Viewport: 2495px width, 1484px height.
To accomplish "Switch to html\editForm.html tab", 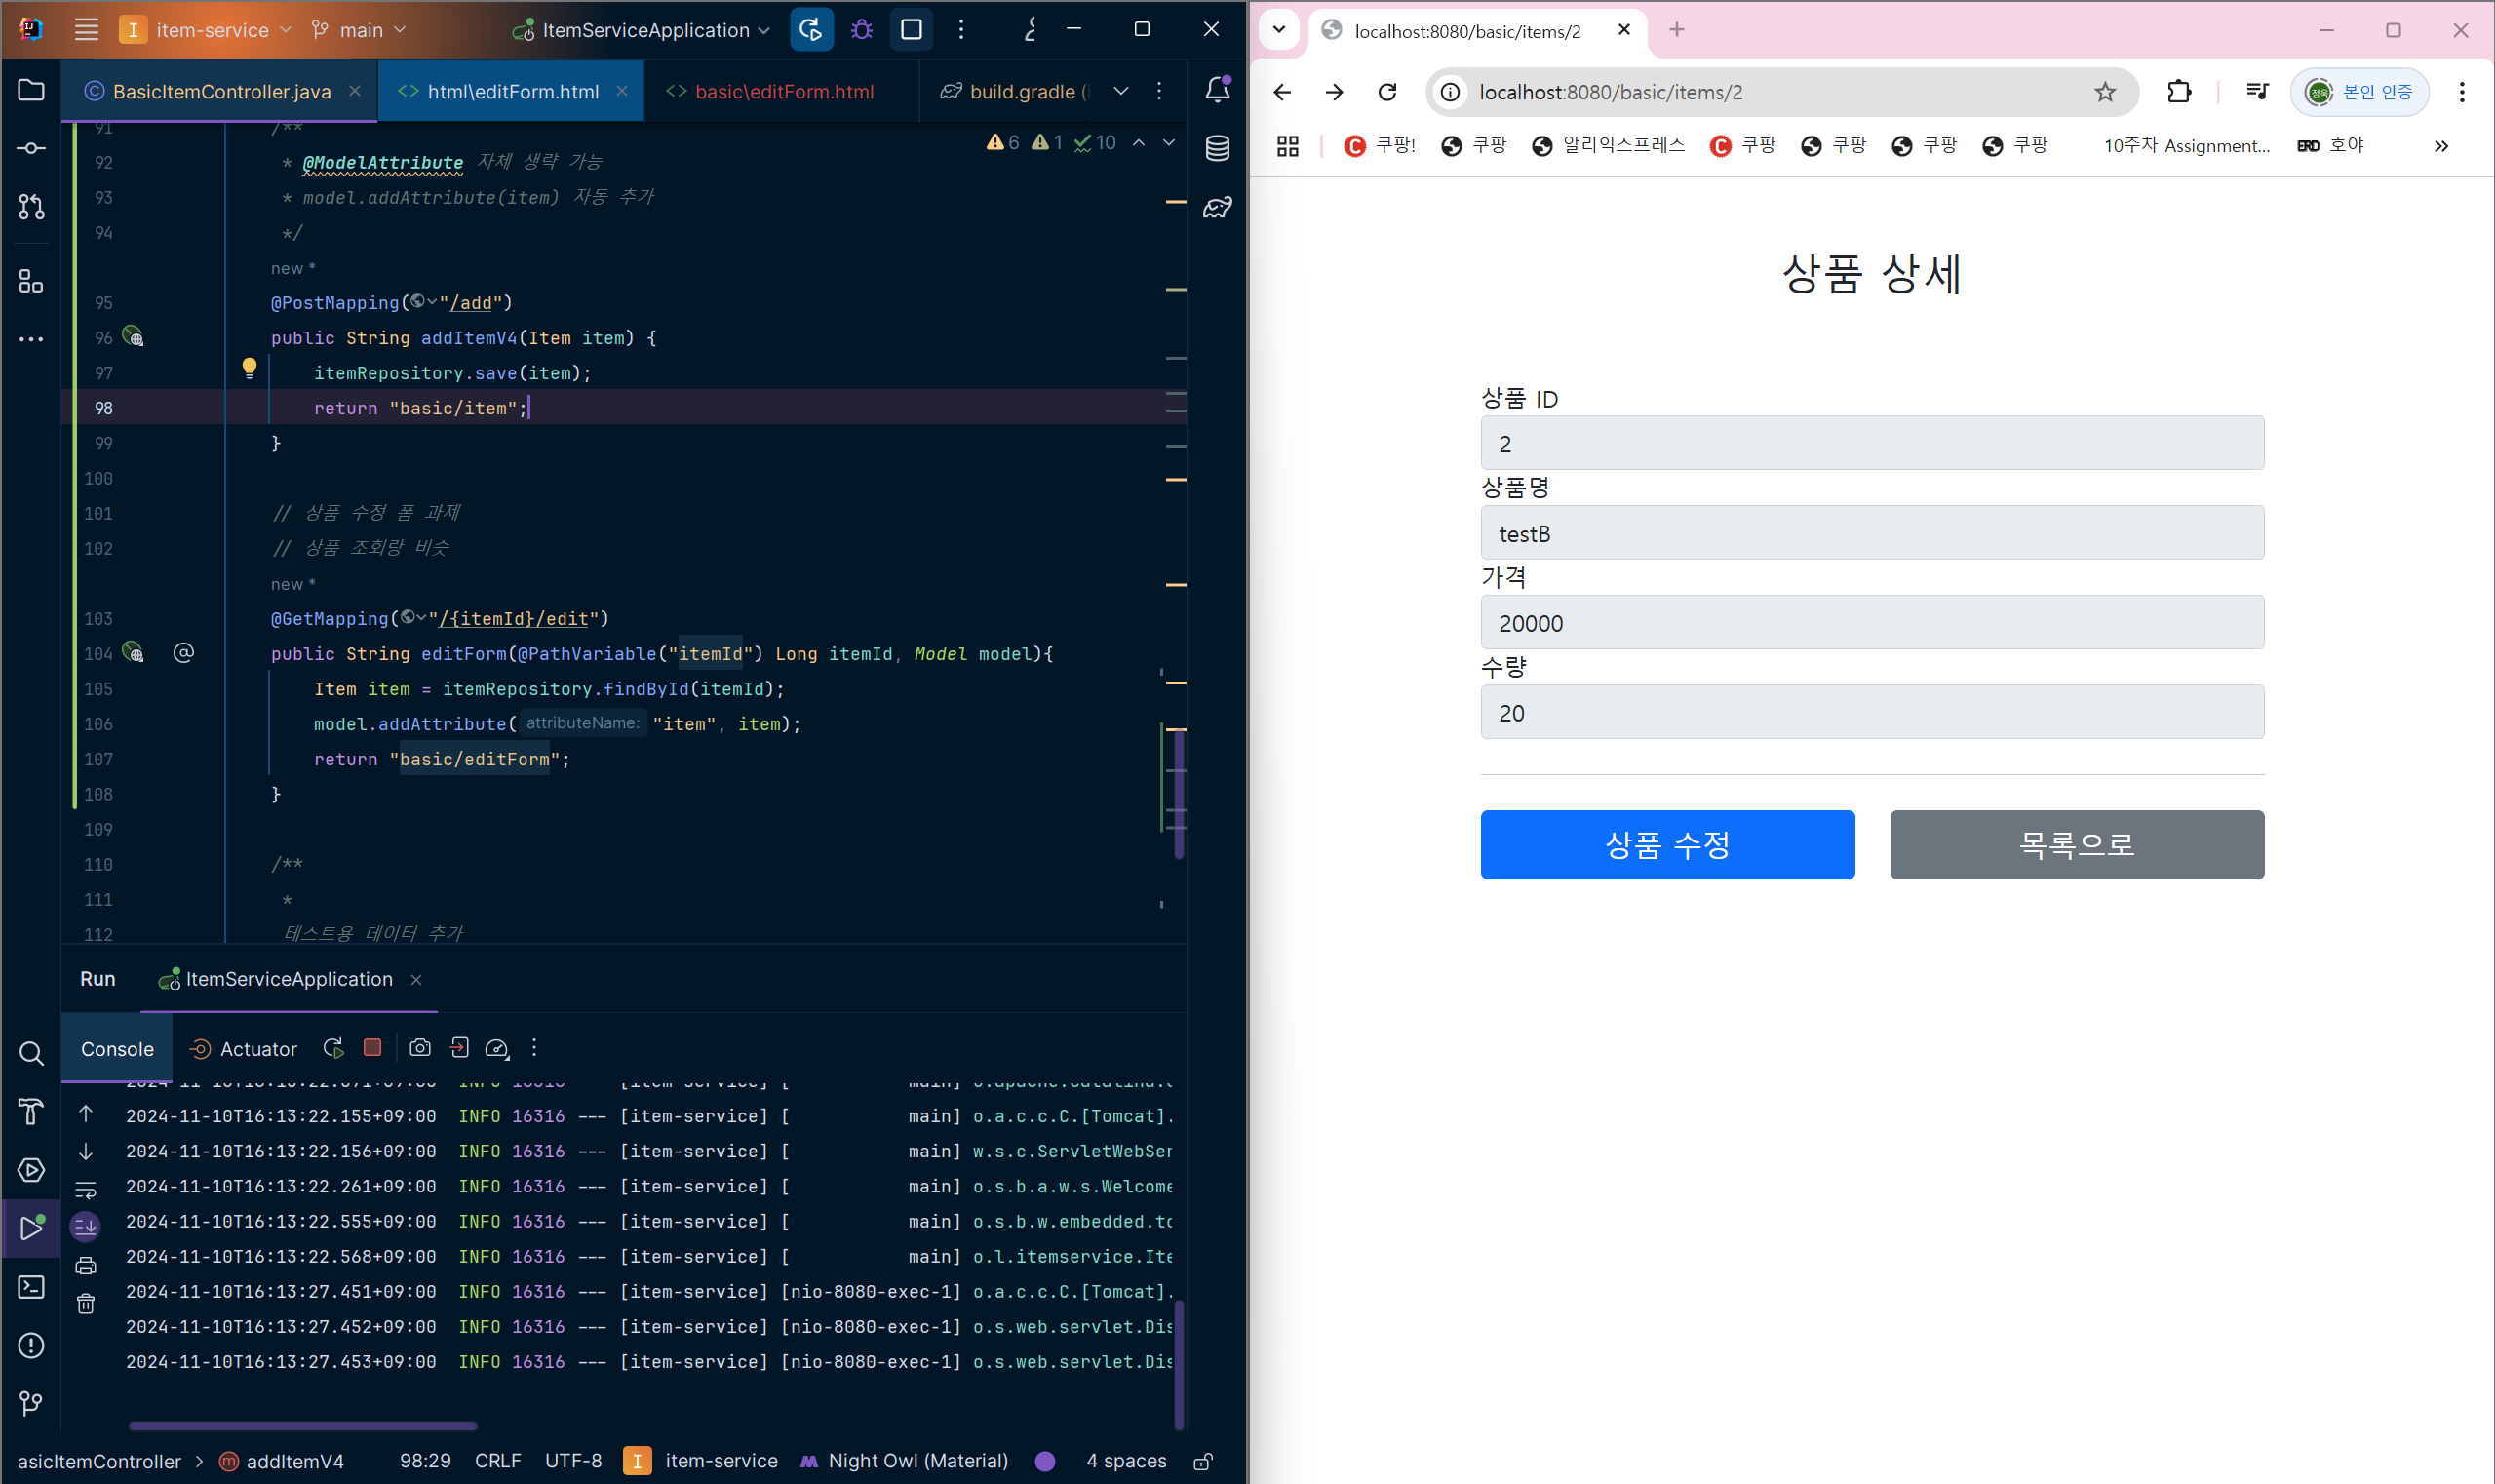I will (512, 91).
